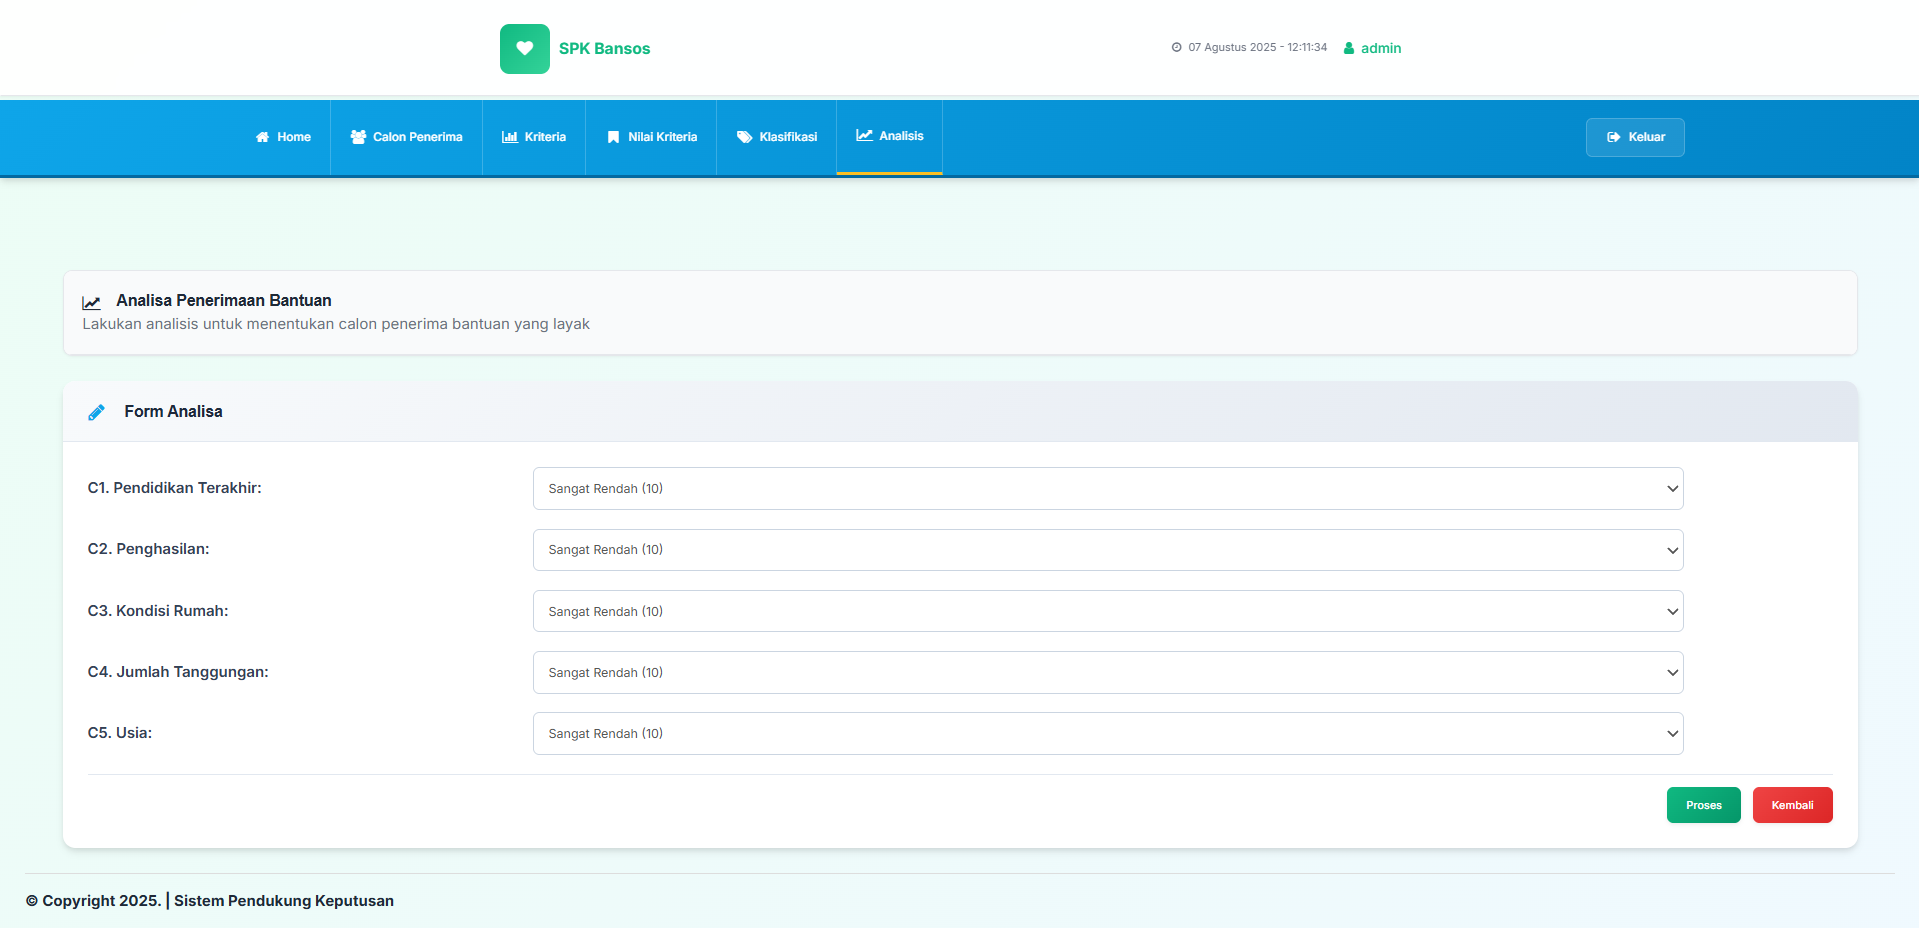This screenshot has width=1919, height=928.
Task: Click the Analisa Penerimaan Bantuan heading
Action: coord(224,300)
